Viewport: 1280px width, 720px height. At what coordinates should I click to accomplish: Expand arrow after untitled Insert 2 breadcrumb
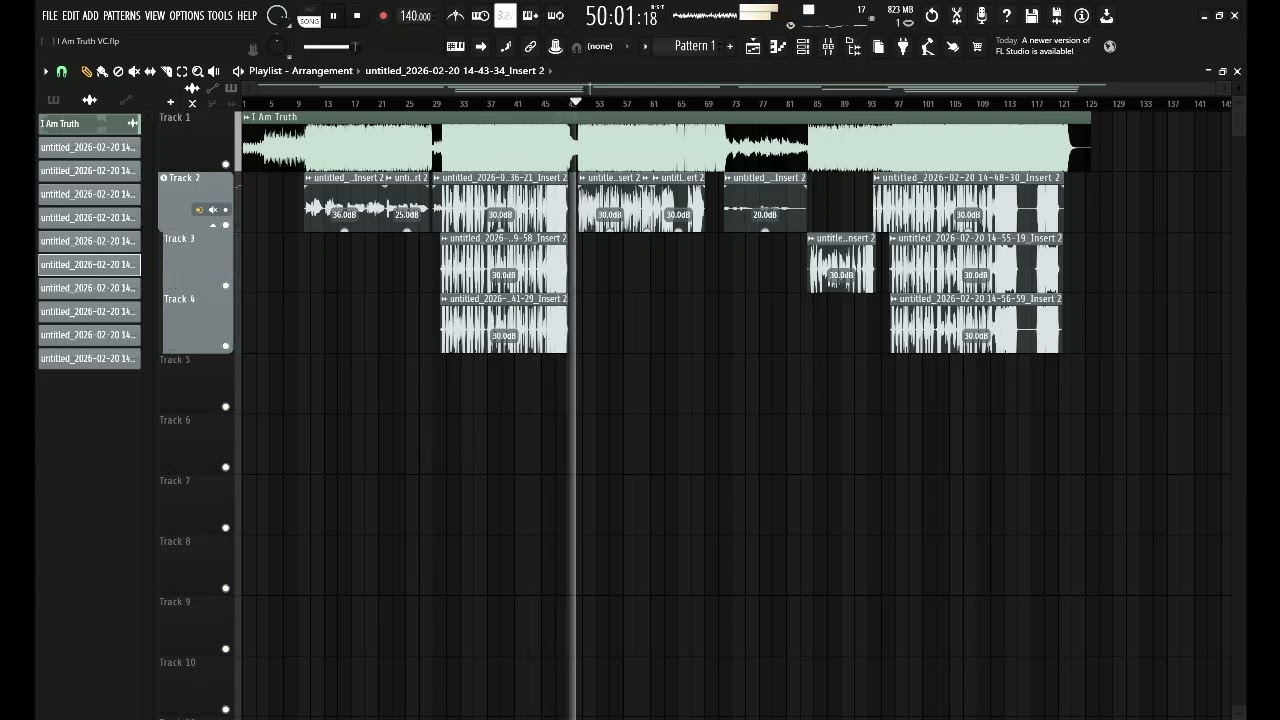[x=551, y=71]
